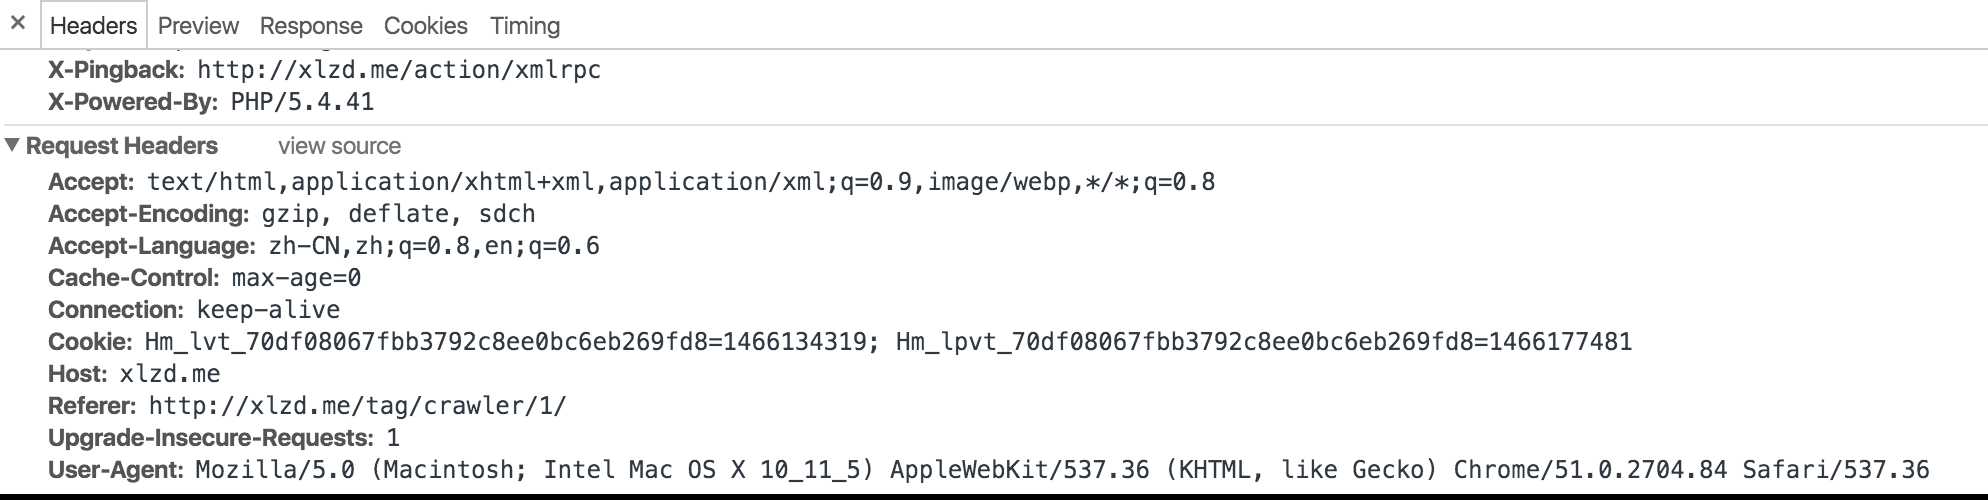Click the Cache-Control max-age=0 value

296,278
